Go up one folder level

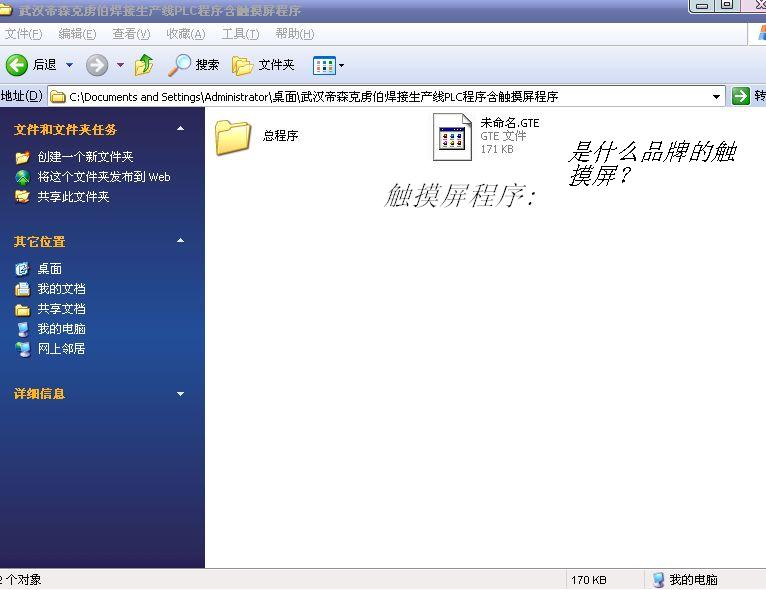(144, 65)
